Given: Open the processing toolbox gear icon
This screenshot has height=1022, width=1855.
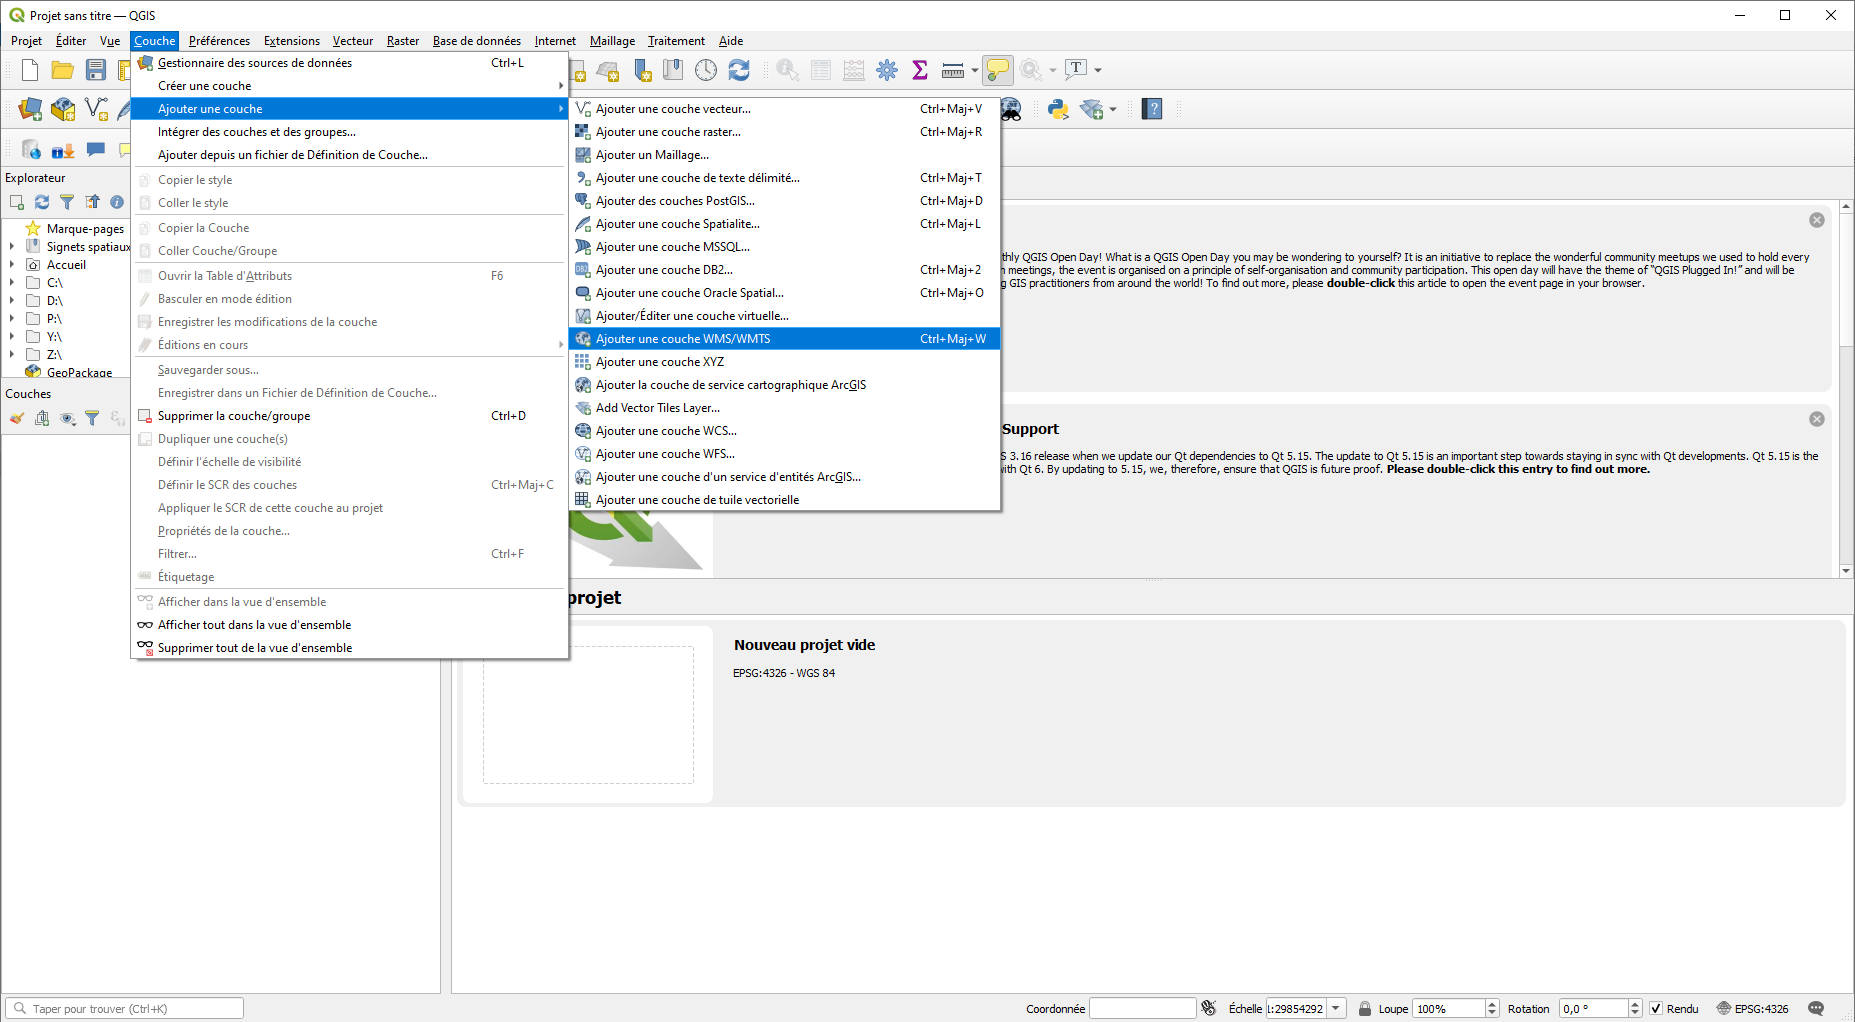Looking at the screenshot, I should point(887,70).
